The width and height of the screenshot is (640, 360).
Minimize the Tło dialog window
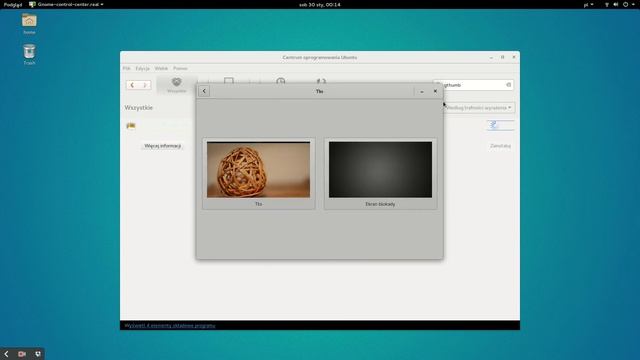click(x=422, y=91)
